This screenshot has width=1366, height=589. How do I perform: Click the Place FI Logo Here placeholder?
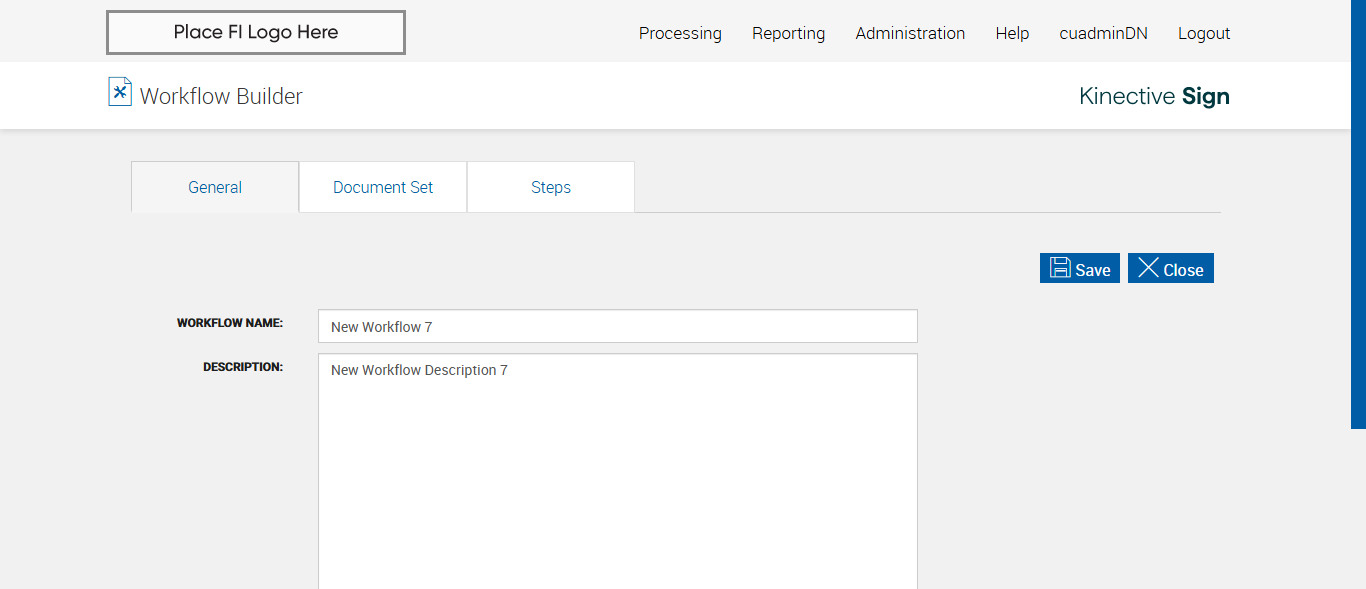(256, 32)
